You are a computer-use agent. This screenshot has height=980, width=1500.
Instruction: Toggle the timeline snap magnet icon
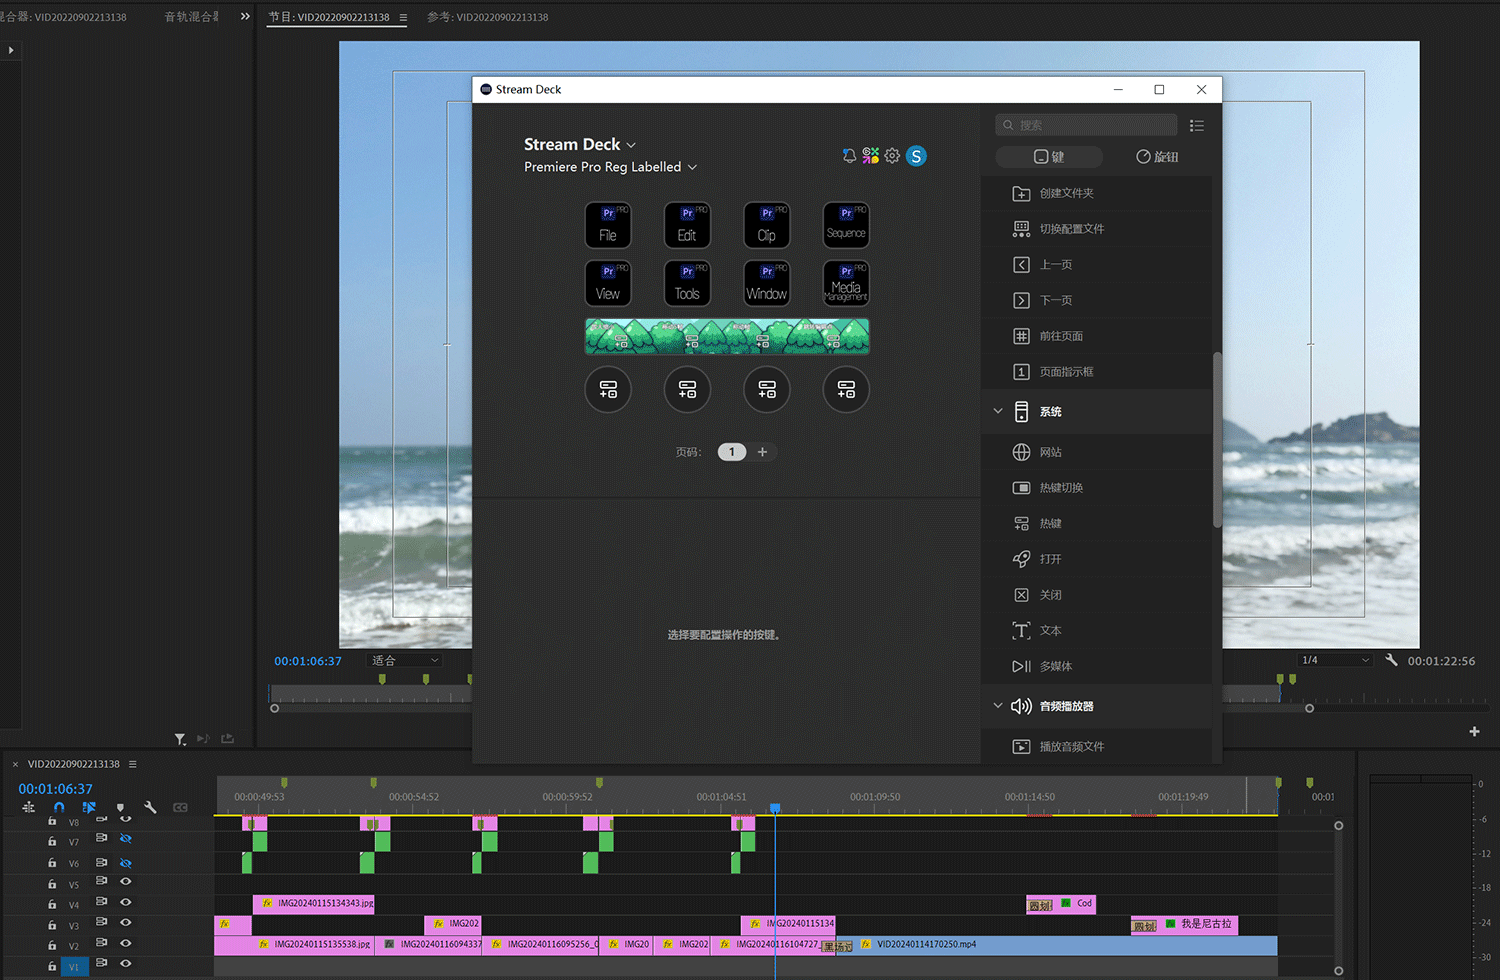pyautogui.click(x=59, y=807)
